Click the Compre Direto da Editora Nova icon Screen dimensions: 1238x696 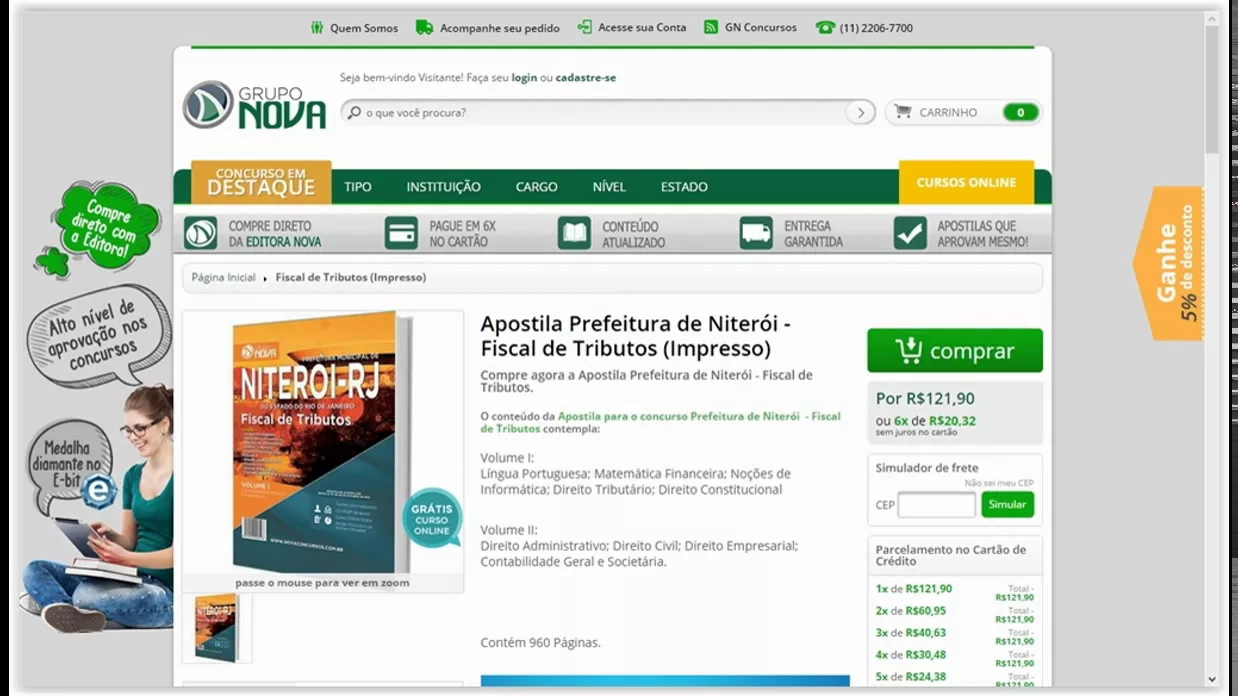pyautogui.click(x=201, y=233)
